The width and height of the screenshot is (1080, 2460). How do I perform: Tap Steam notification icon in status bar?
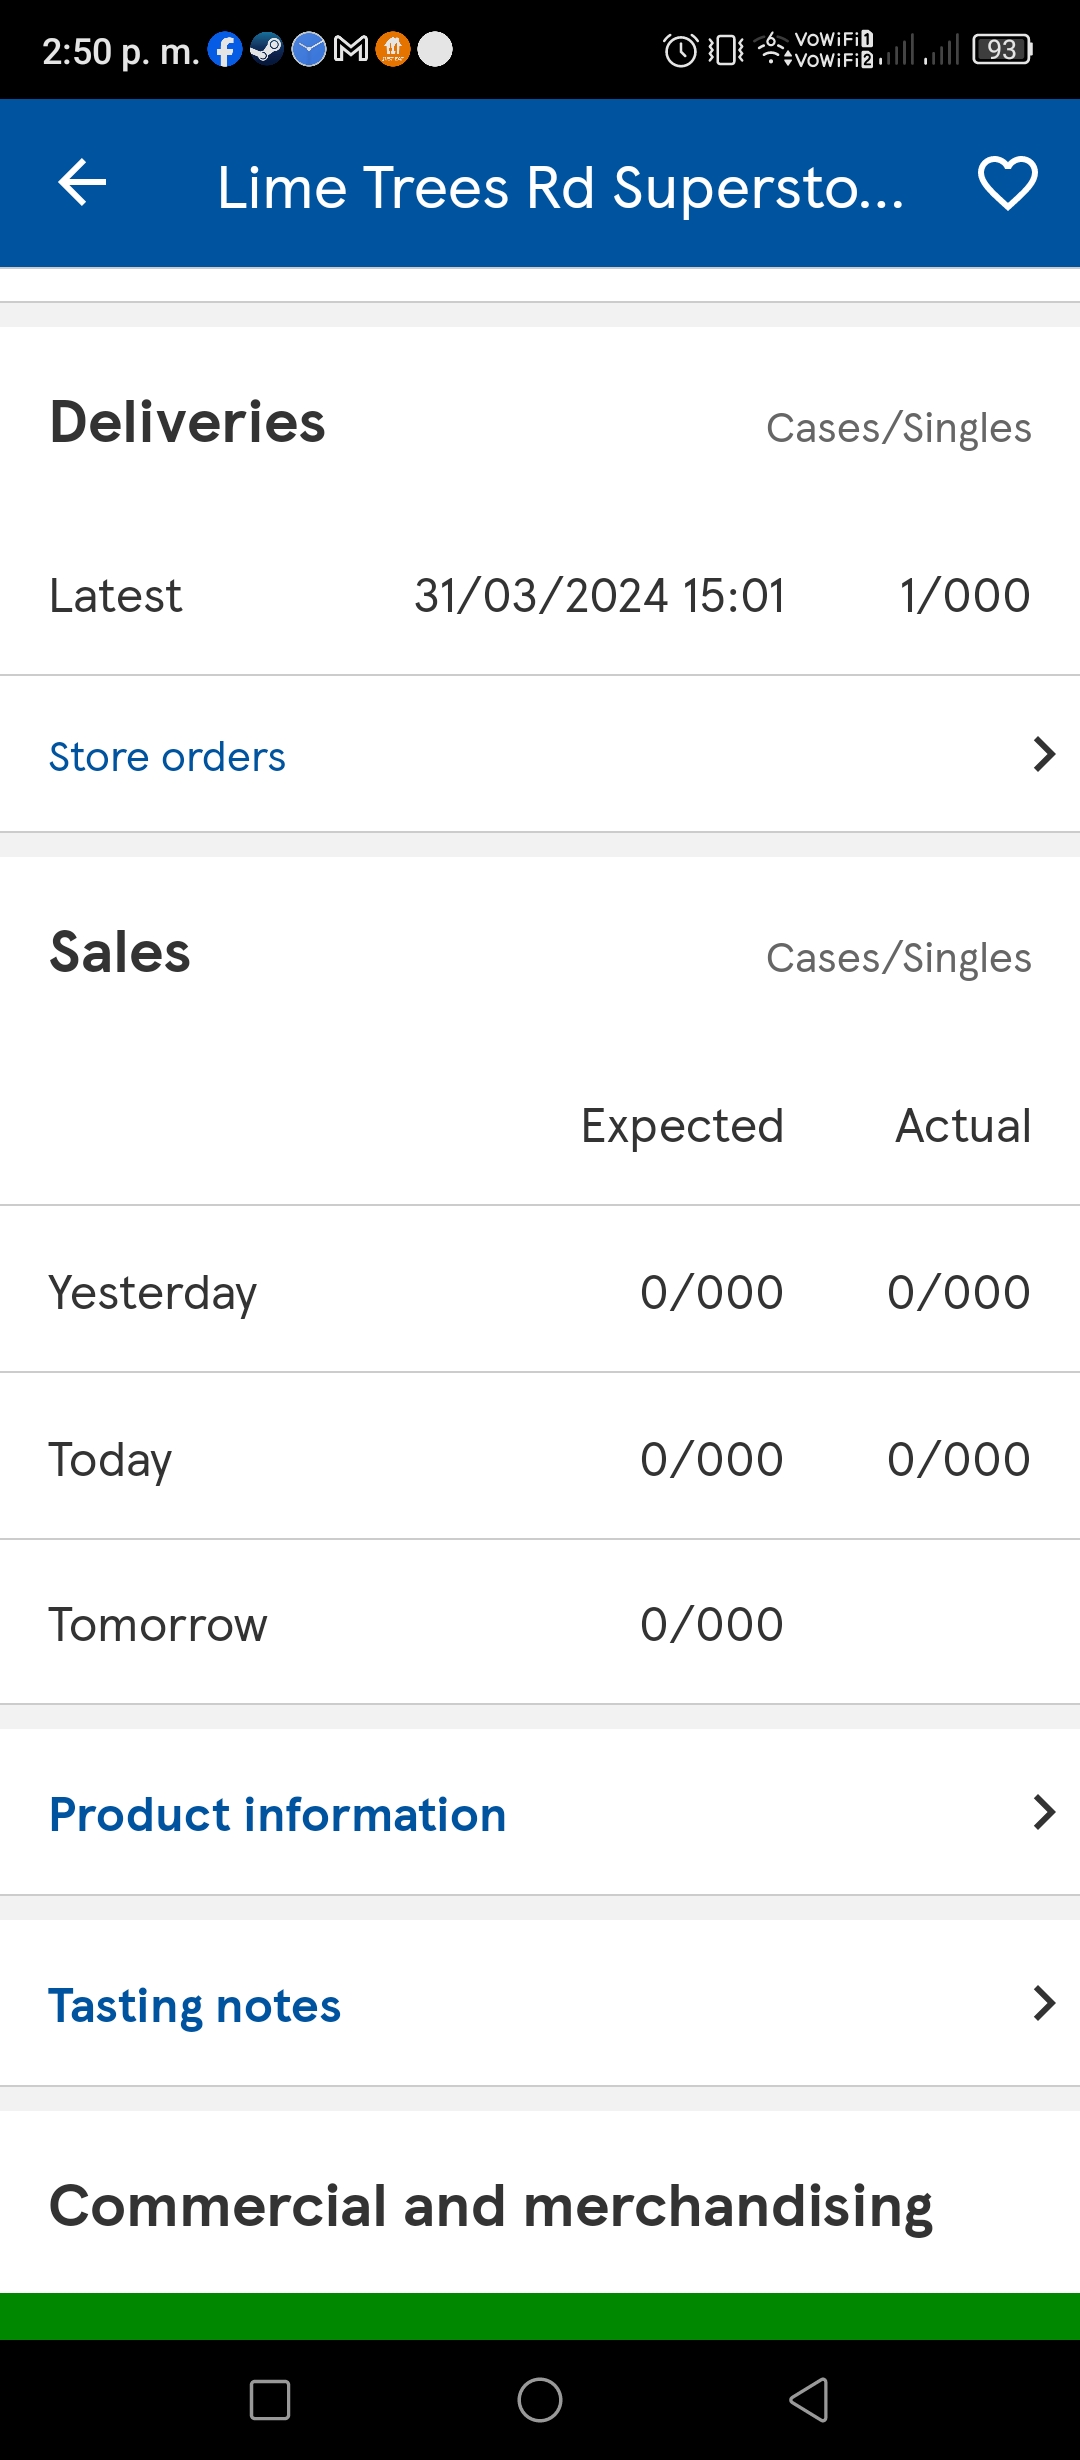[266, 49]
